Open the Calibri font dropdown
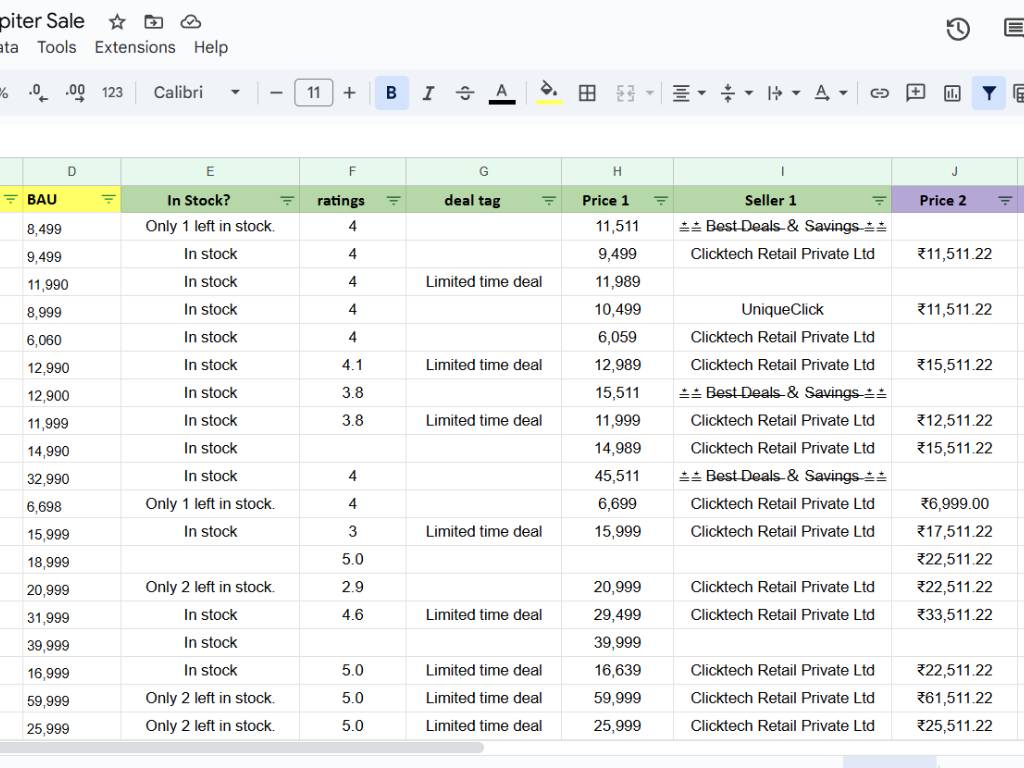This screenshot has width=1024, height=768. pyautogui.click(x=197, y=93)
